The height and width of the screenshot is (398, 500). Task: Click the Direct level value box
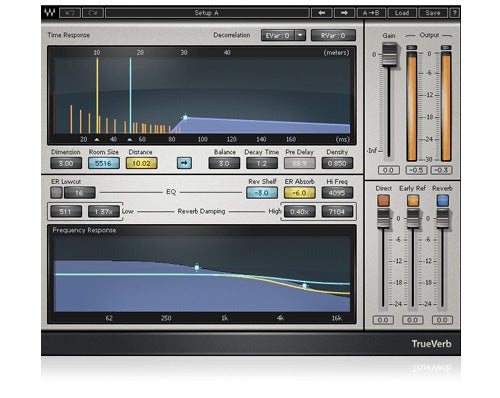pyautogui.click(x=383, y=320)
